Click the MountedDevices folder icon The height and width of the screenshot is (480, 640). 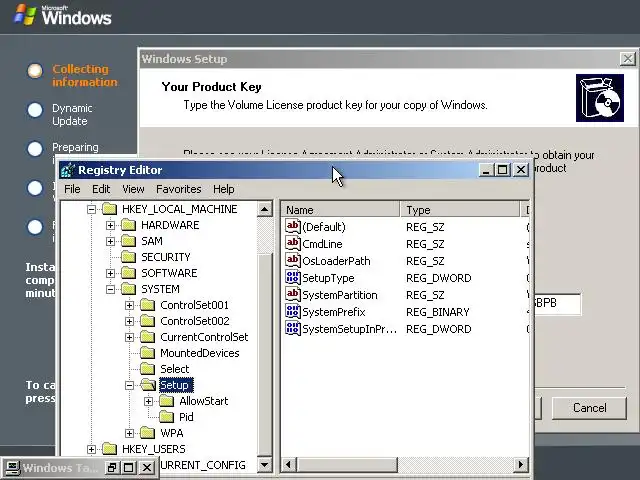point(147,353)
